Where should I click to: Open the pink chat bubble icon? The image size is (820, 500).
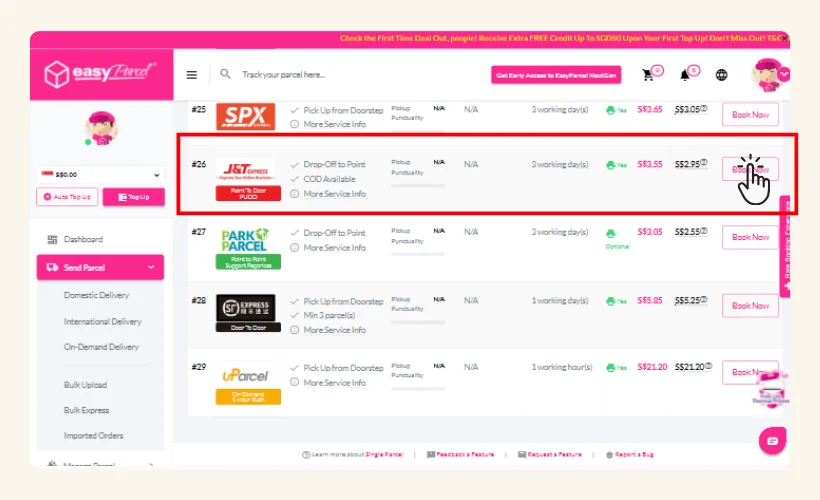pyautogui.click(x=772, y=440)
